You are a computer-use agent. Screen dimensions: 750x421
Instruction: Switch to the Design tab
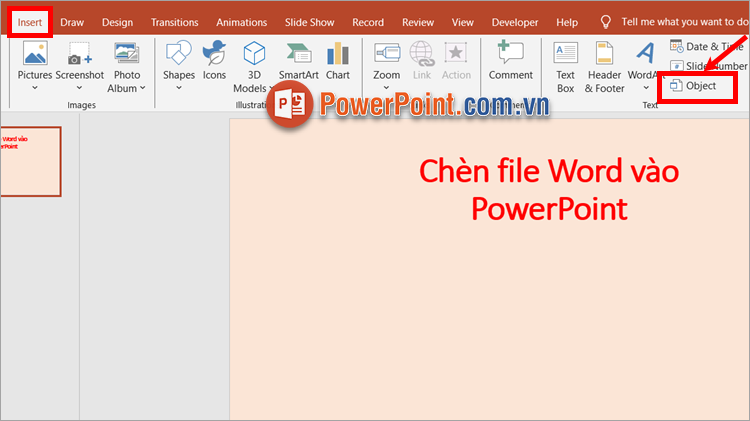coord(117,22)
